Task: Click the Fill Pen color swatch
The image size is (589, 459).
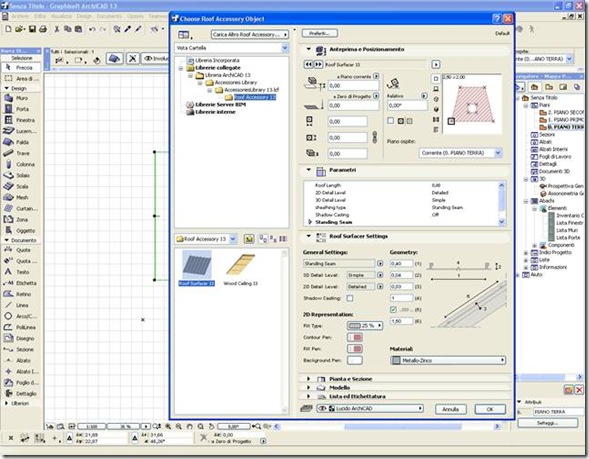Action: (x=355, y=349)
